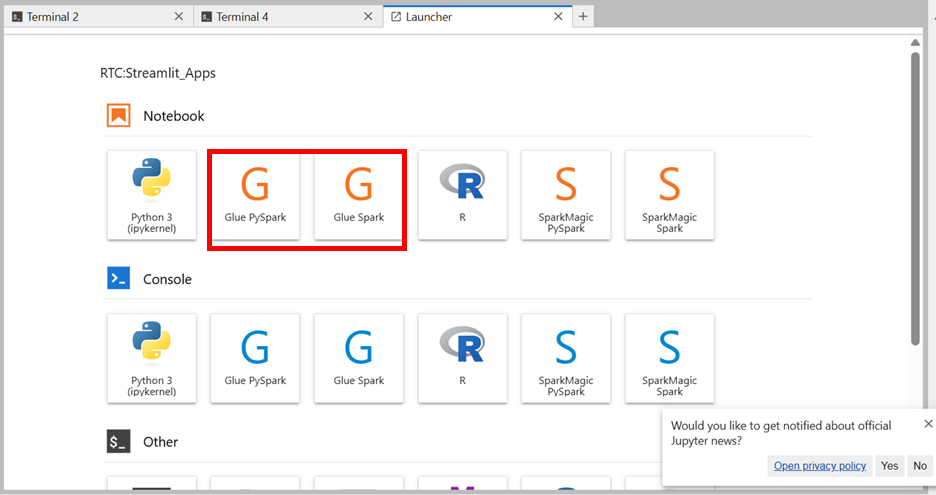This screenshot has height=495, width=936.
Task: Close the Terminal 4 tab
Action: [x=368, y=17]
